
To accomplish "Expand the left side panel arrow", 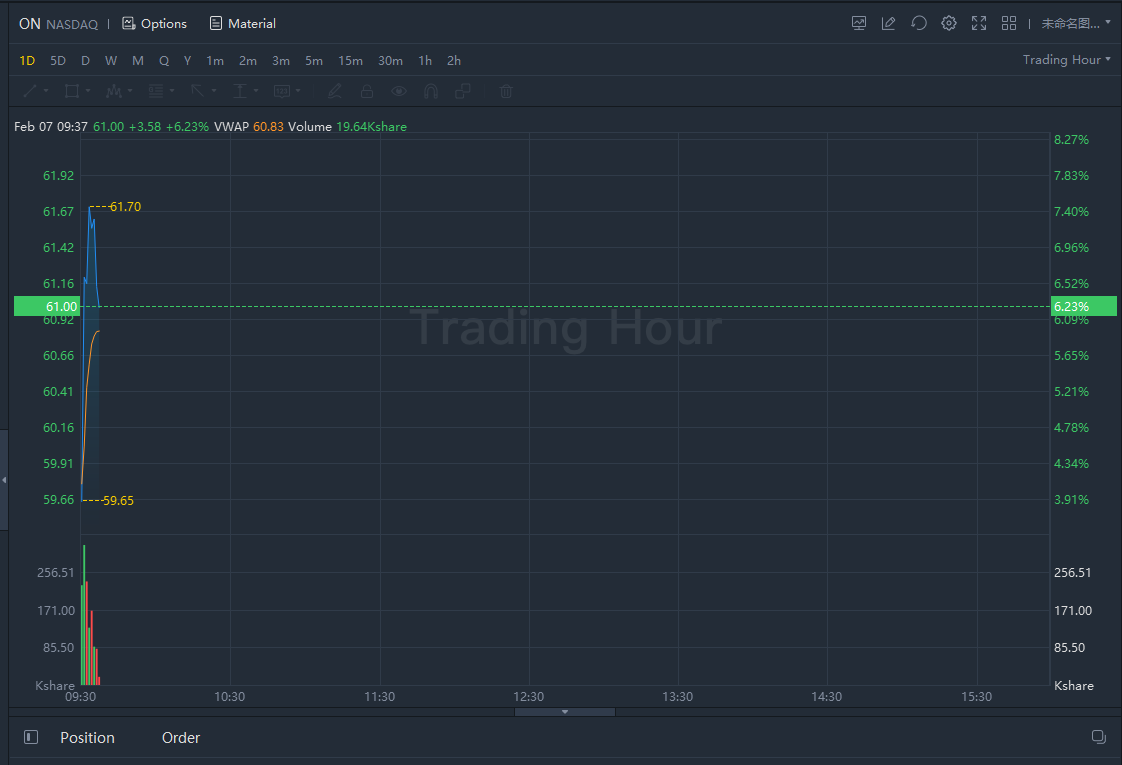I will point(4,479).
